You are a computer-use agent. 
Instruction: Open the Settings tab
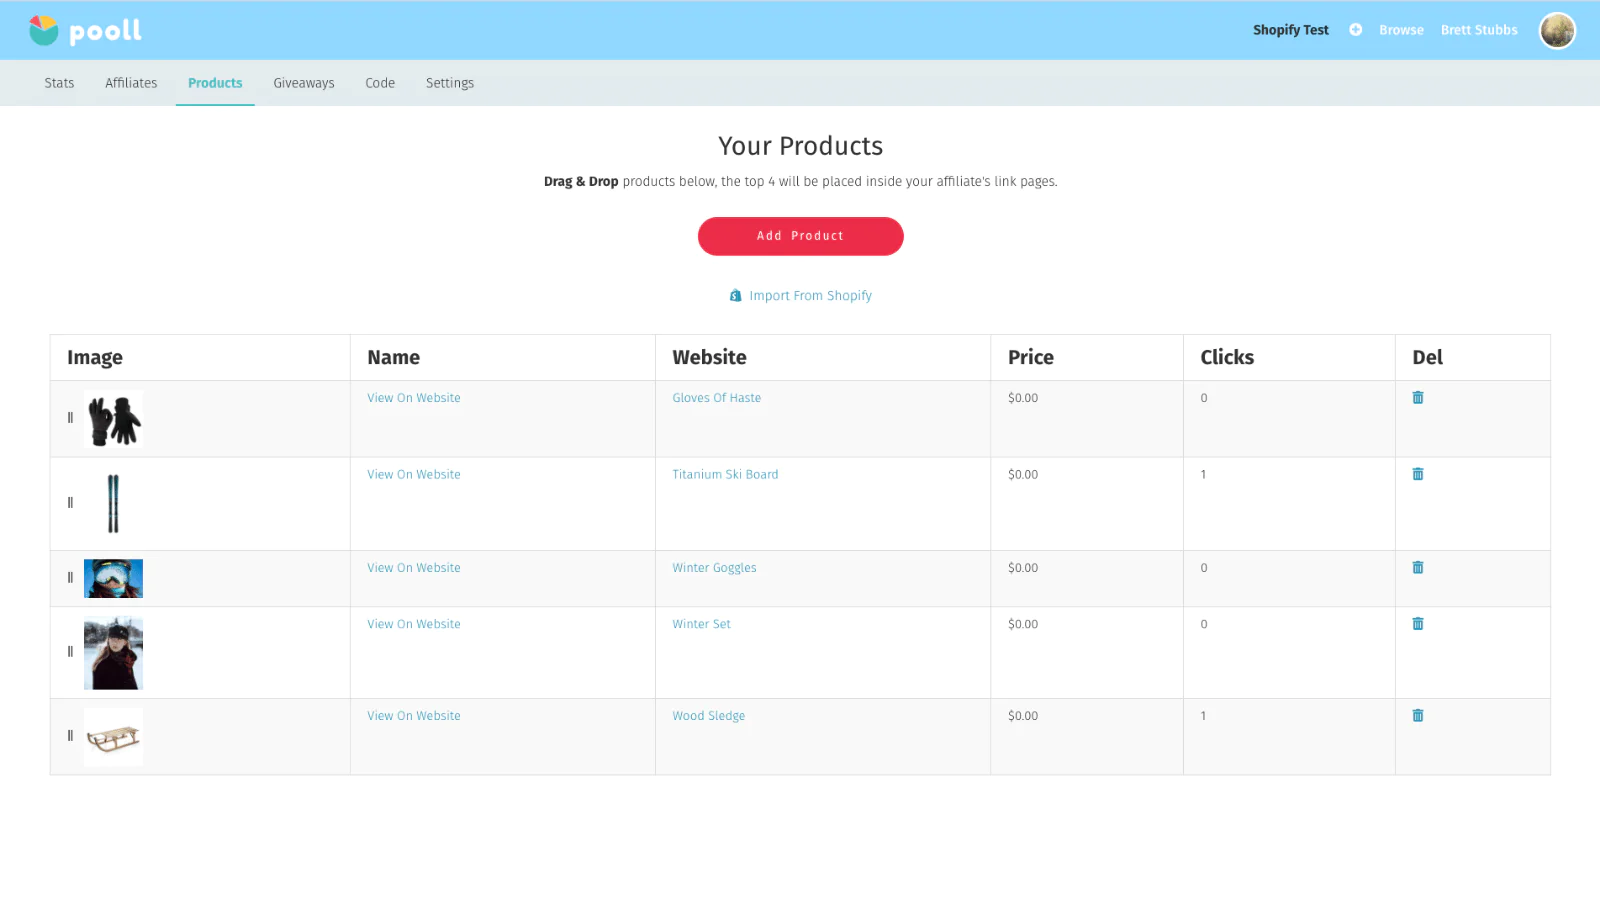[450, 83]
